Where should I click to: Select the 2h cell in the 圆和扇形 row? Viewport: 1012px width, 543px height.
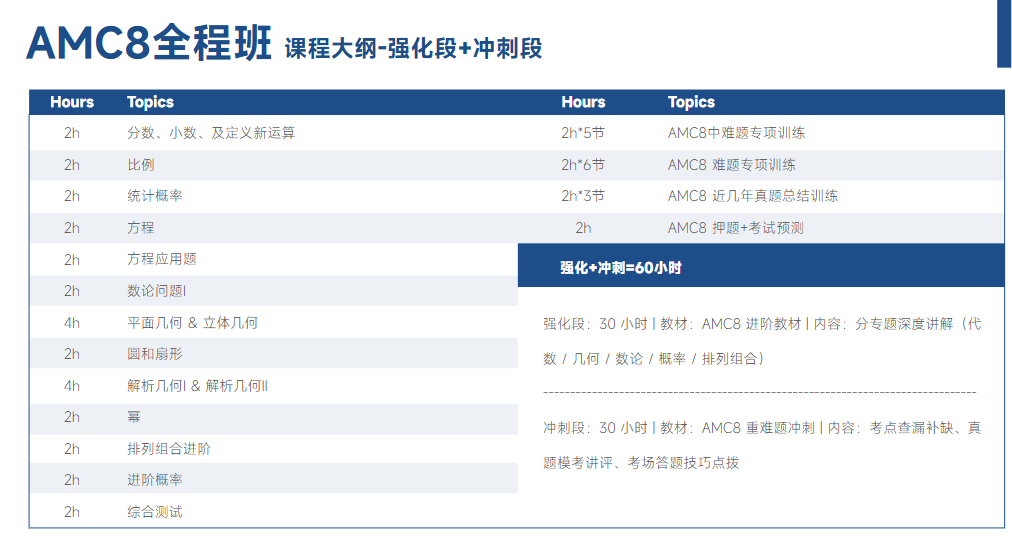(72, 354)
